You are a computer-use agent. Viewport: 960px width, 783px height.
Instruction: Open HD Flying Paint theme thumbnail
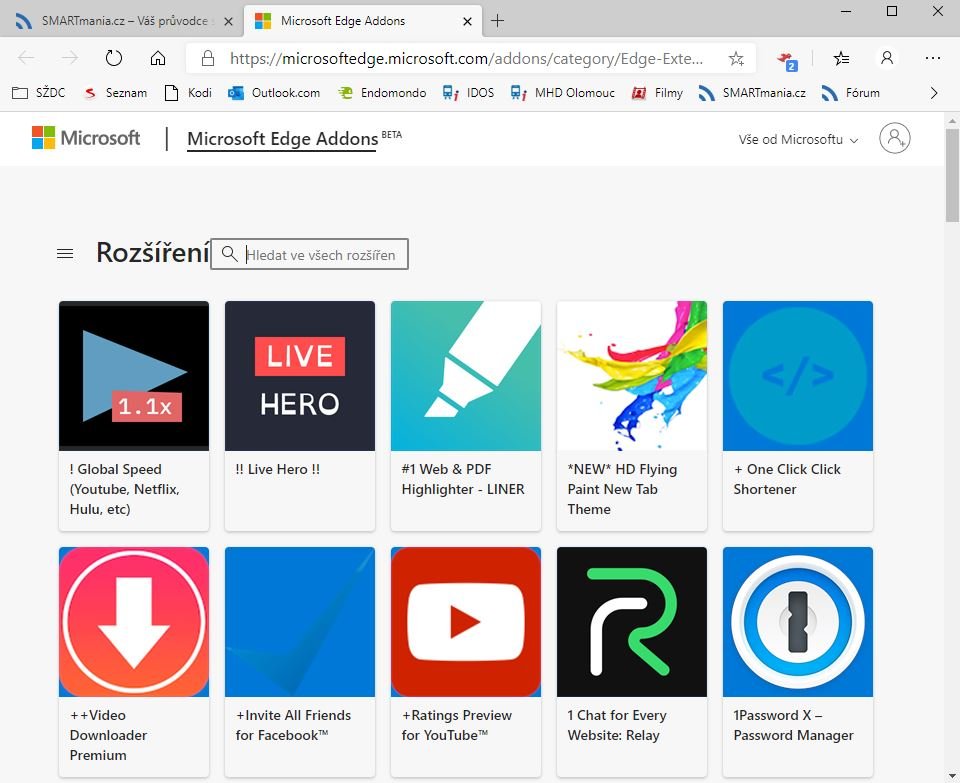pyautogui.click(x=632, y=376)
